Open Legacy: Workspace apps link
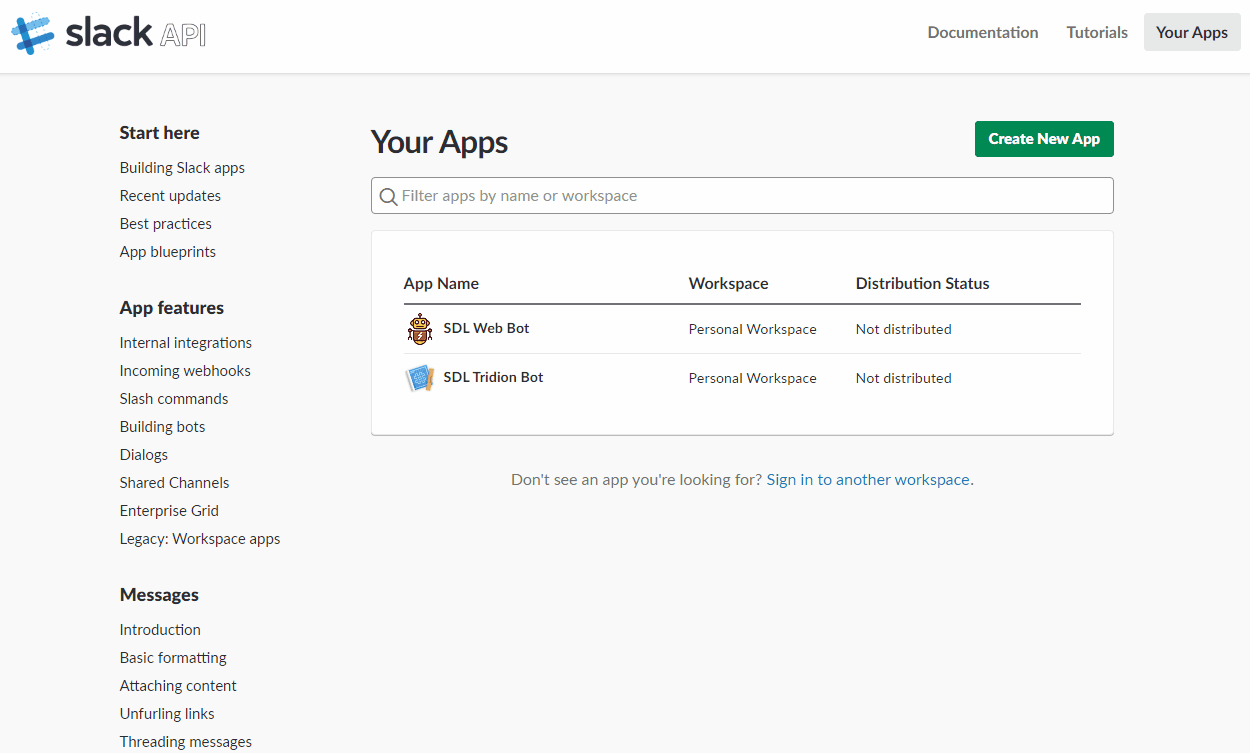This screenshot has width=1250, height=753. point(200,539)
